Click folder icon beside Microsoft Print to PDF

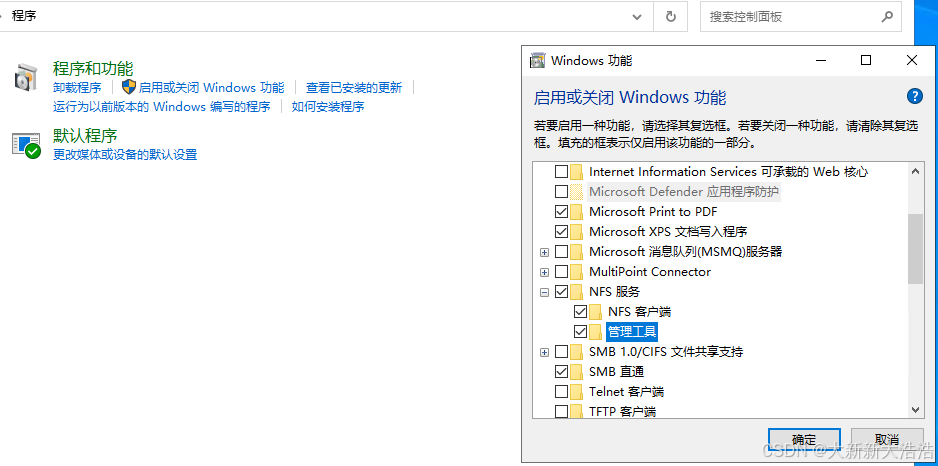coord(577,212)
